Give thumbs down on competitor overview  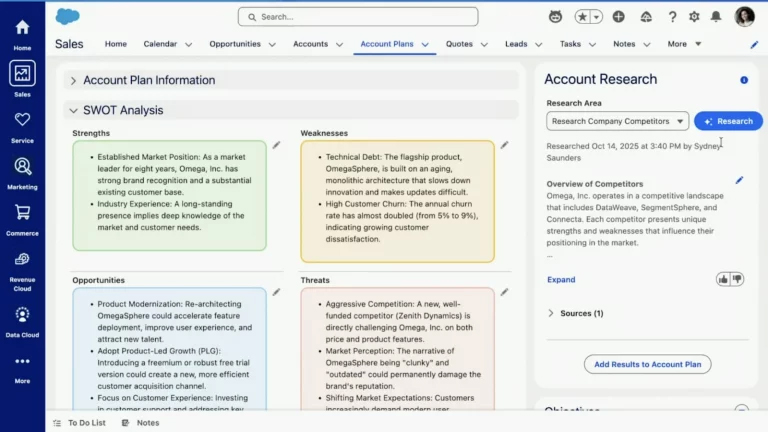[738, 279]
